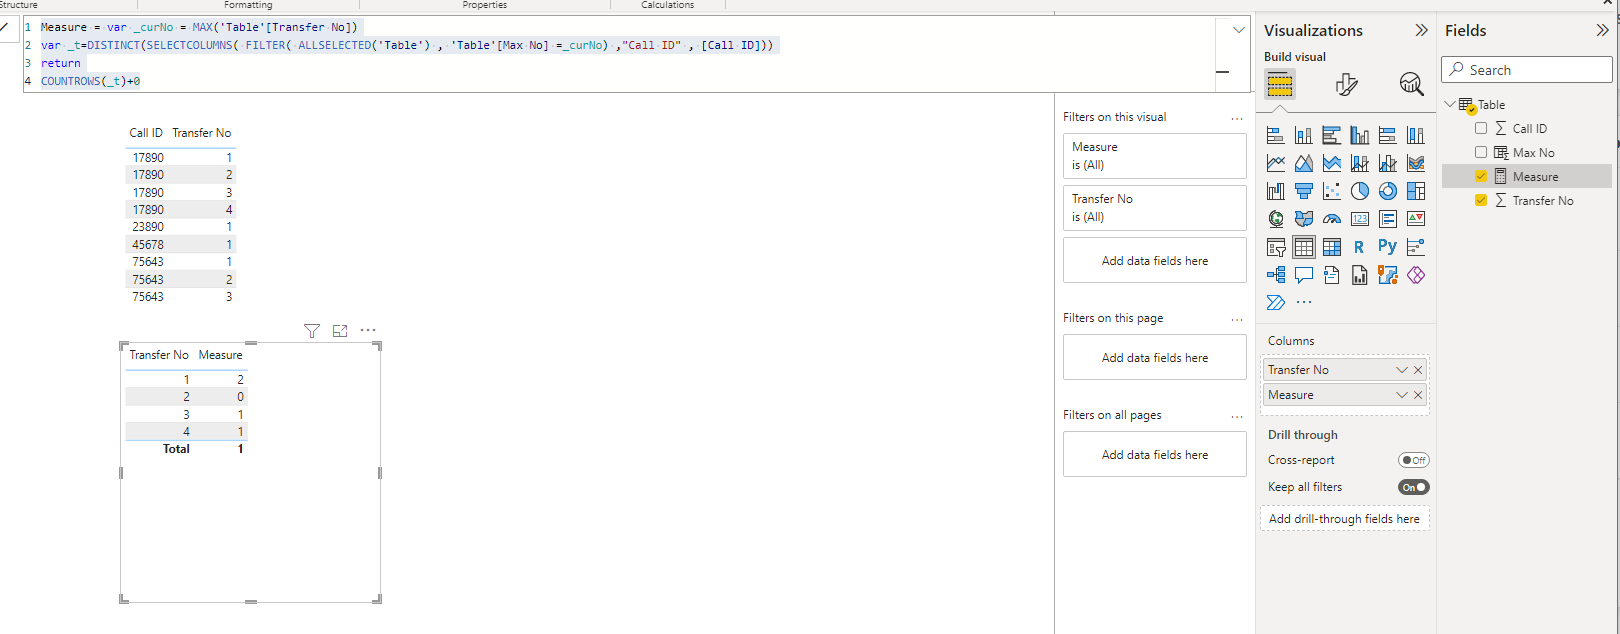This screenshot has height=634, width=1620.
Task: Select the Build visual tab
Action: pyautogui.click(x=1280, y=84)
